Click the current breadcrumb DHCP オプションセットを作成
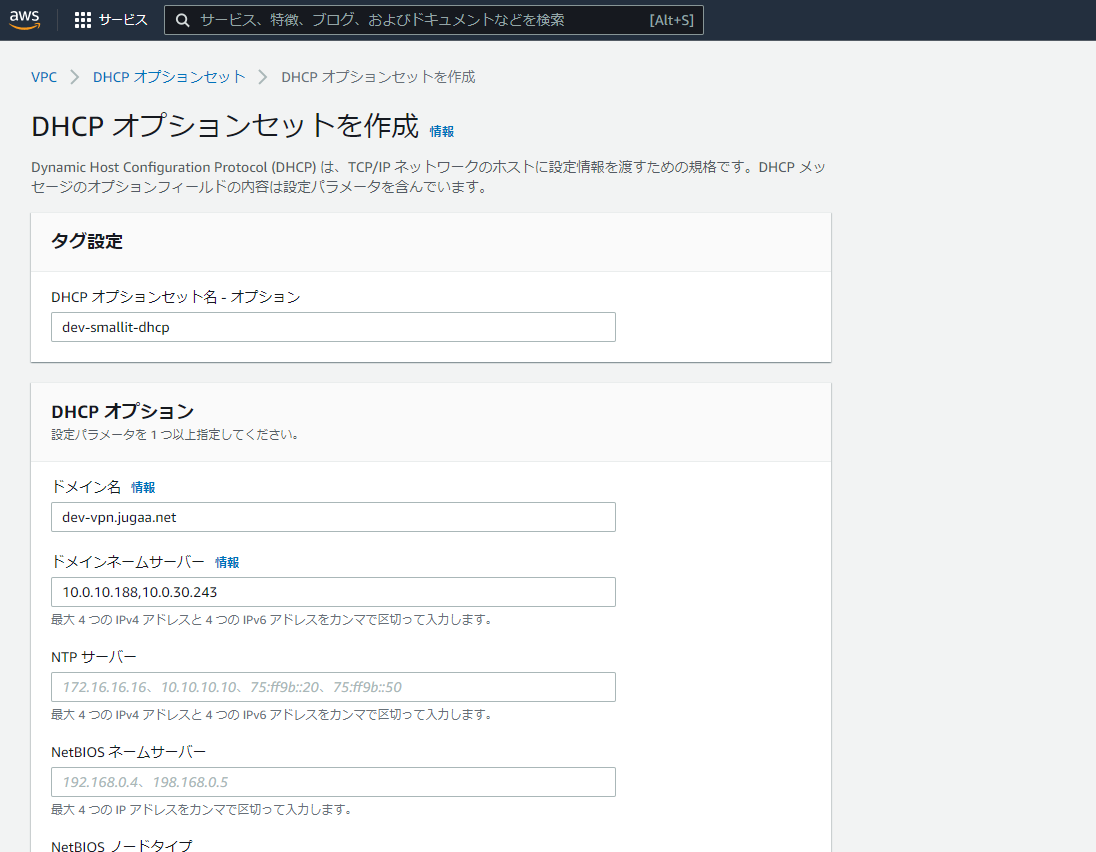Image resolution: width=1096 pixels, height=852 pixels. tap(378, 77)
